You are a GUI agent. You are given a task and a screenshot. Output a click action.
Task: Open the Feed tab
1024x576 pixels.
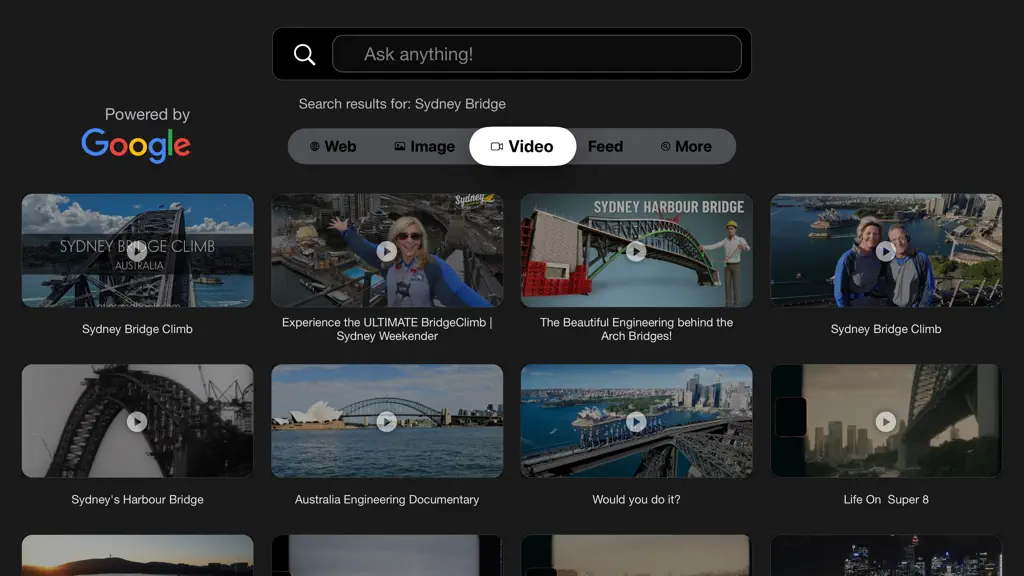pos(605,146)
